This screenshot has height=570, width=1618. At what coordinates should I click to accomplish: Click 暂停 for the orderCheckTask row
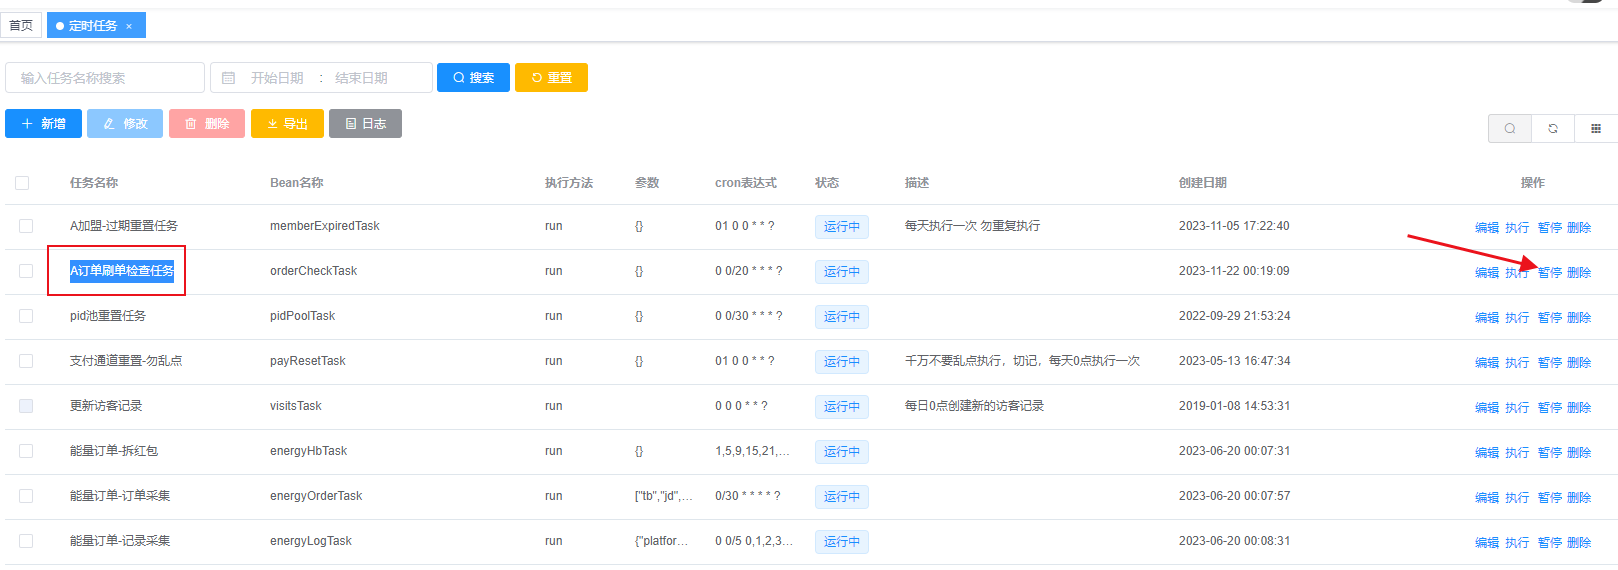(1549, 272)
